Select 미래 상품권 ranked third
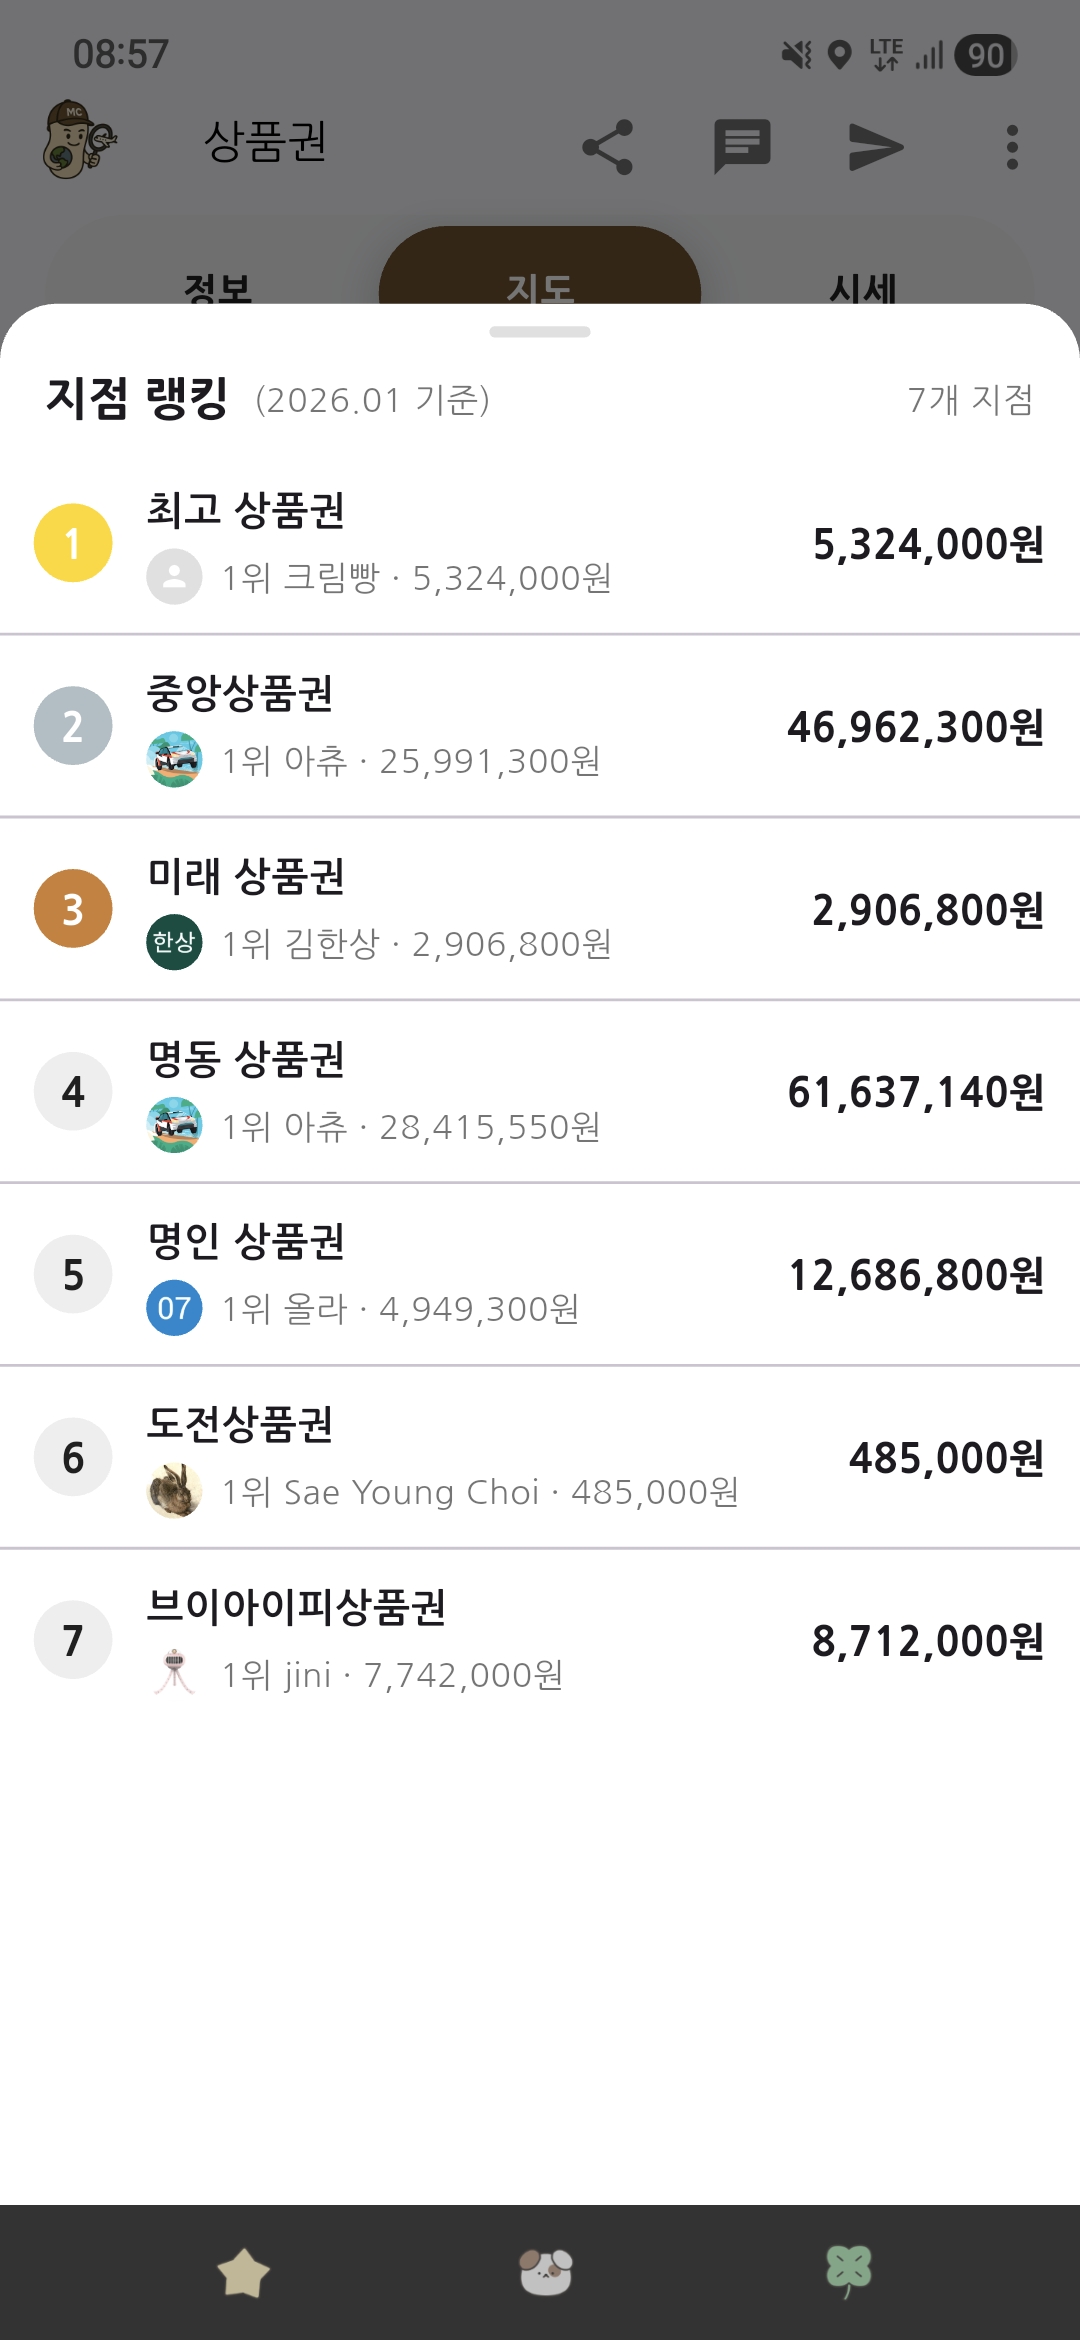 pos(540,909)
